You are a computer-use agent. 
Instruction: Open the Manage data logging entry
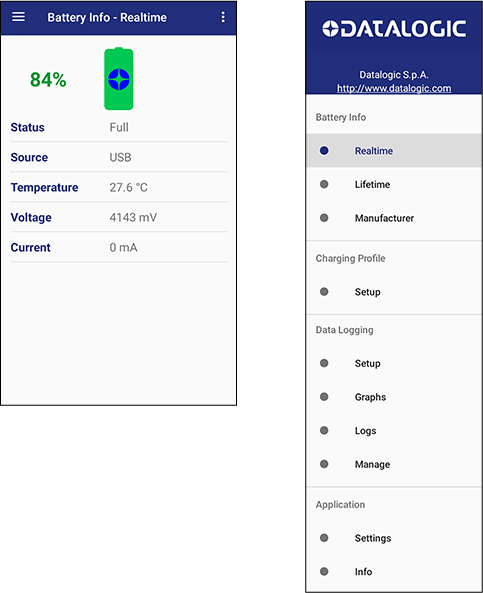(x=394, y=464)
